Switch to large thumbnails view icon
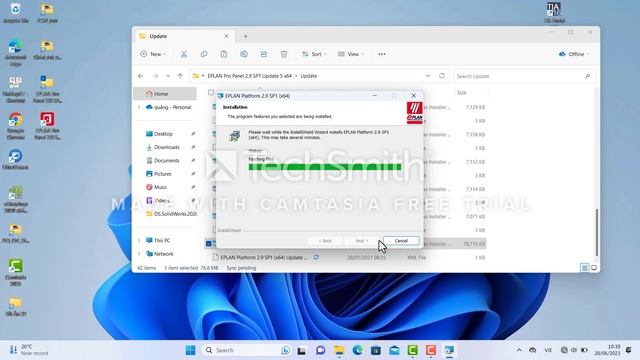This screenshot has width=640, height=360. (594, 268)
